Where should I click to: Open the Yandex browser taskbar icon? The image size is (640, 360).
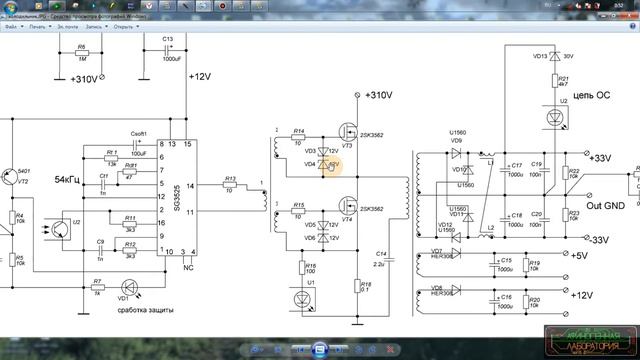(149, 6)
